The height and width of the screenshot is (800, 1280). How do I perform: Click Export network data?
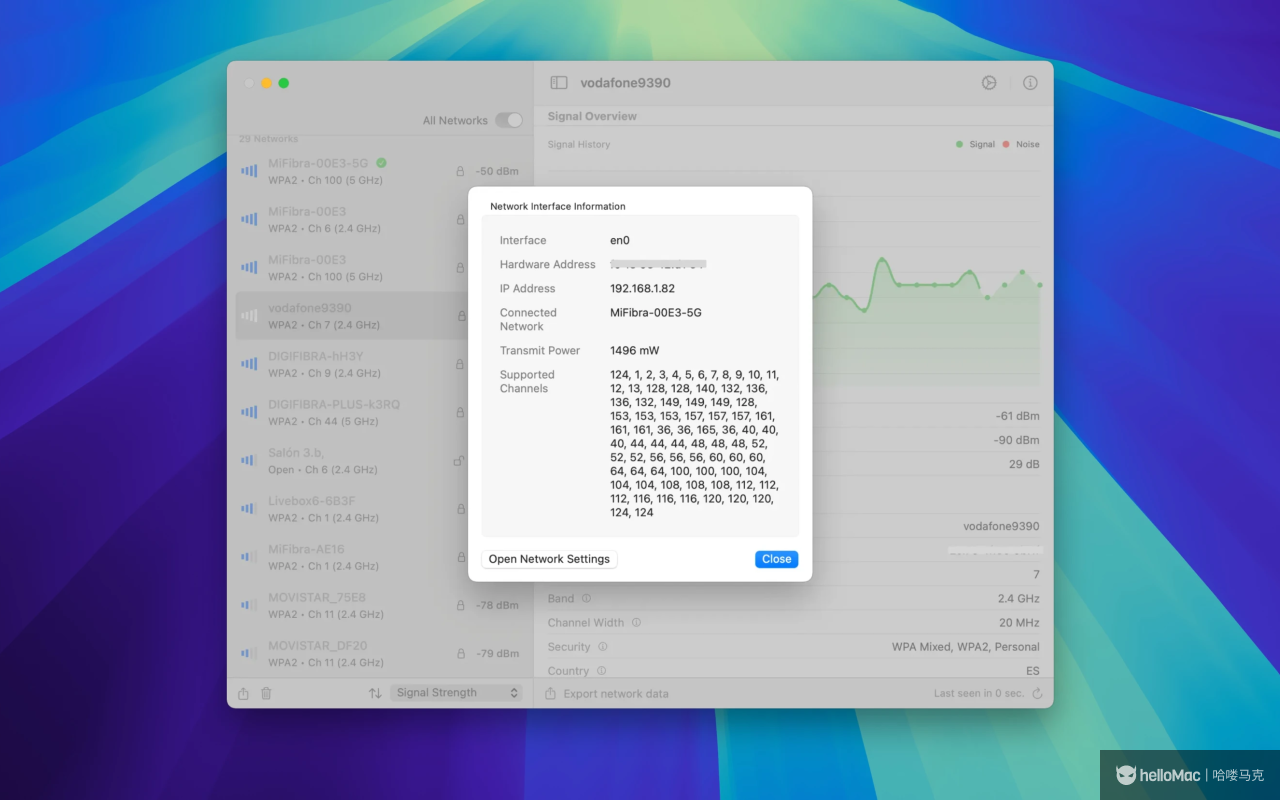(616, 693)
